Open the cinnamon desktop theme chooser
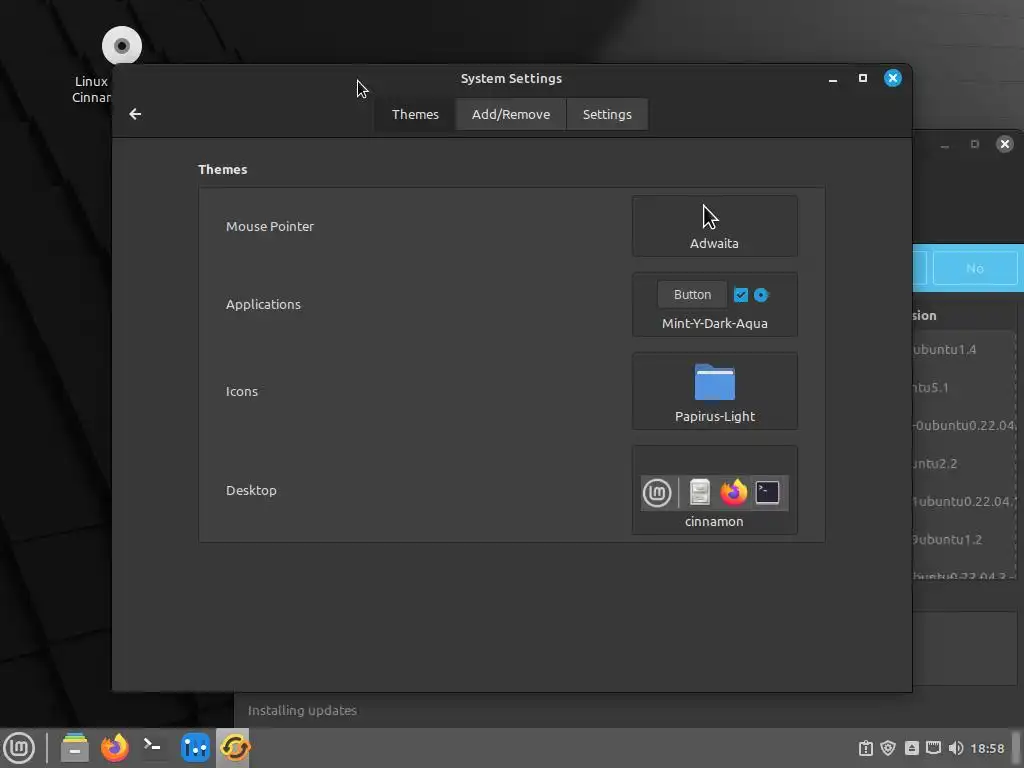Viewport: 1024px width, 768px height. pyautogui.click(x=714, y=490)
